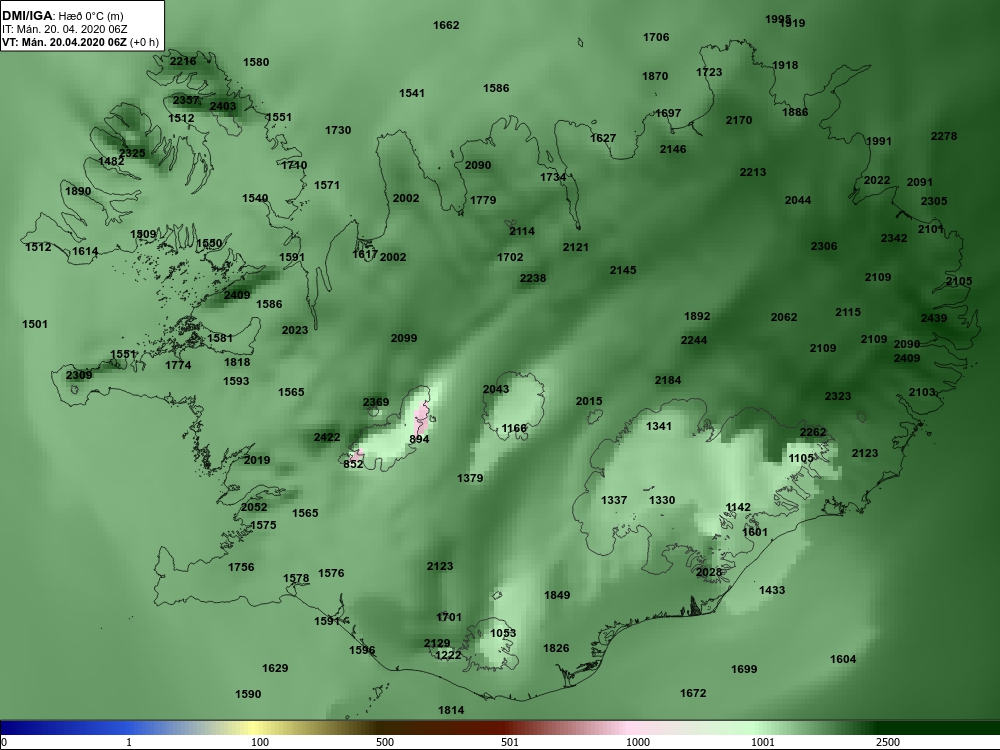Click the 2019 height value on the map
This screenshot has height=750, width=1000.
(x=256, y=460)
